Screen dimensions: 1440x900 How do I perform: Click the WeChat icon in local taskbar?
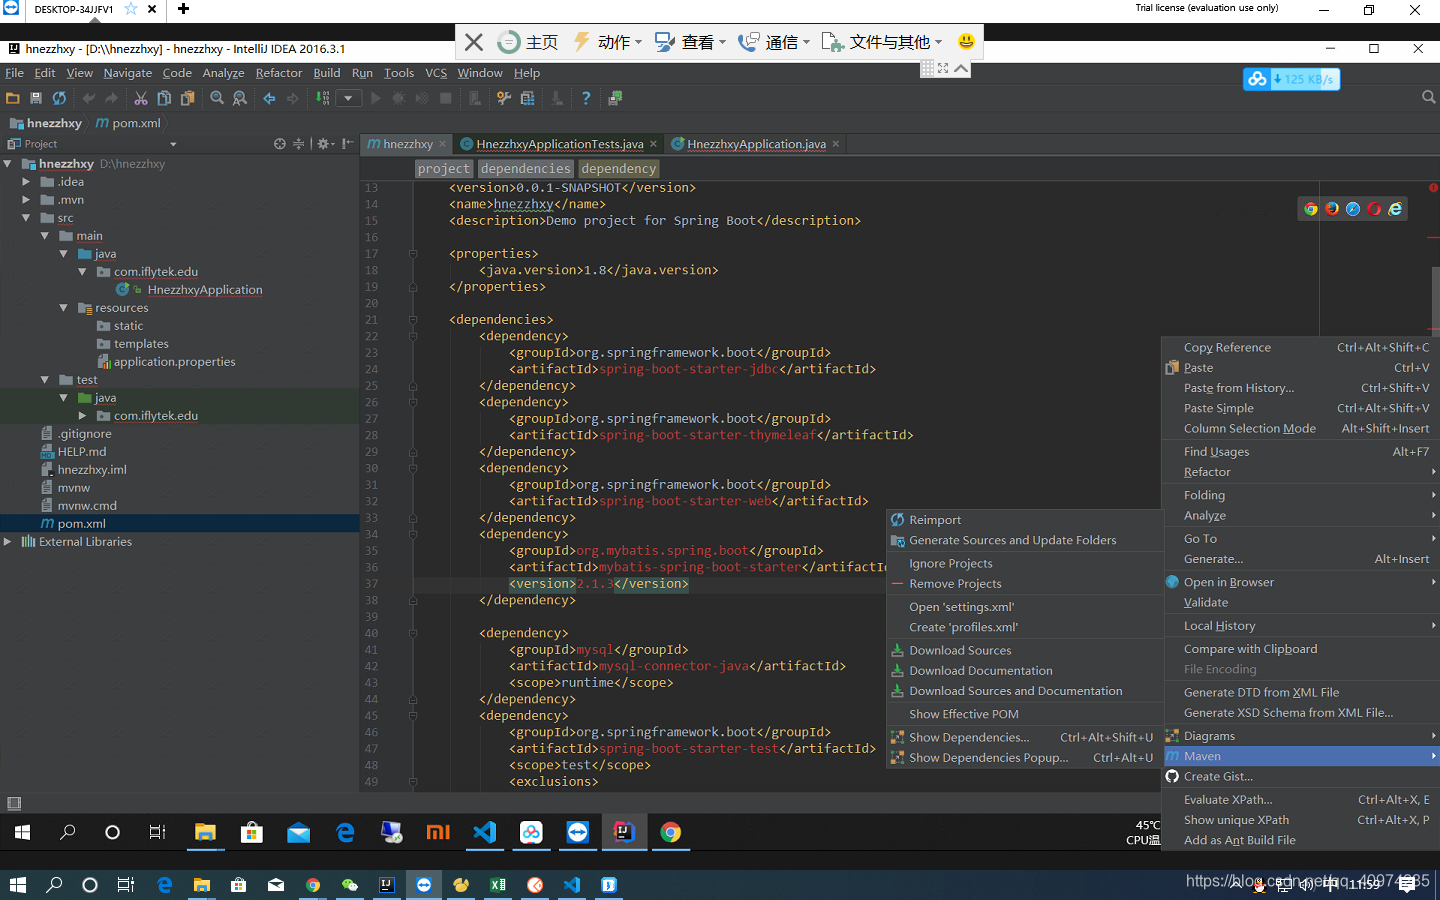(x=350, y=885)
